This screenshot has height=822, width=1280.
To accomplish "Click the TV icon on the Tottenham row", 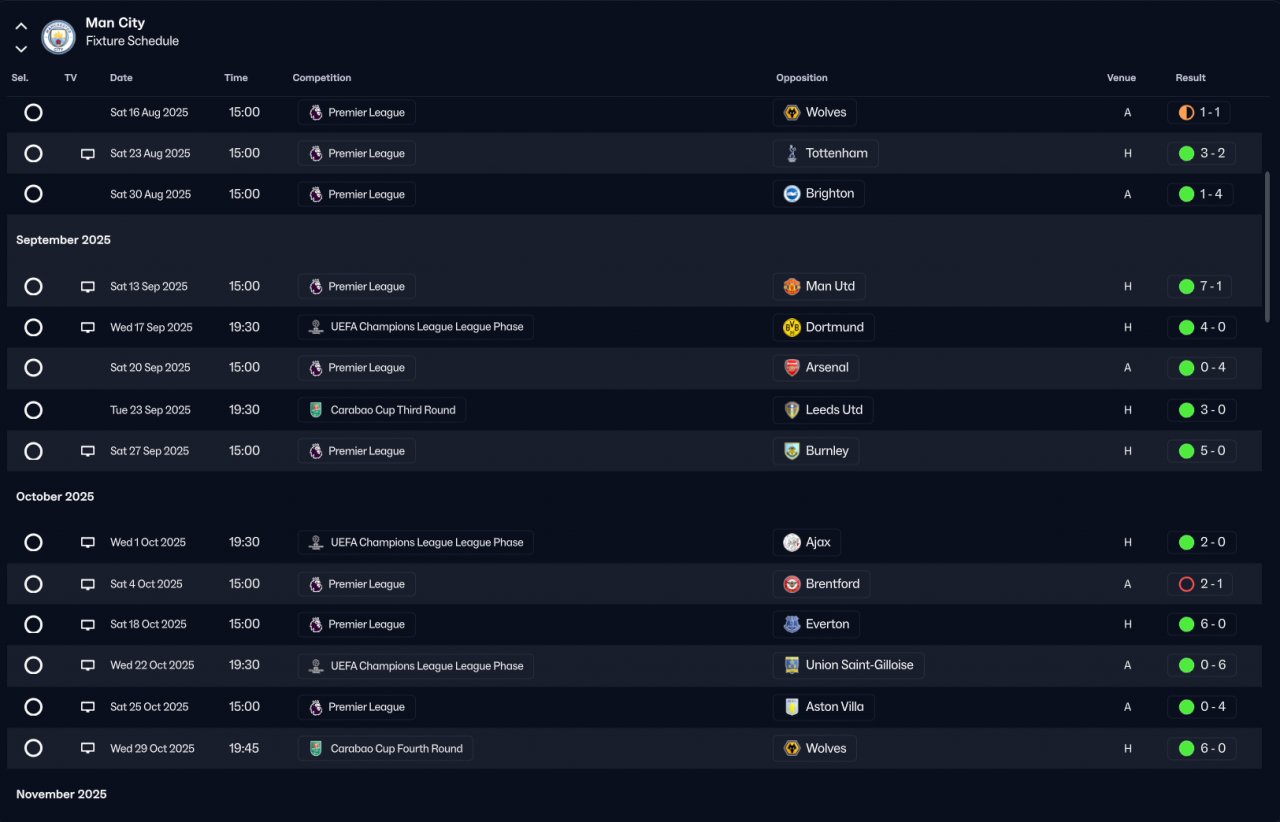I will point(88,154).
